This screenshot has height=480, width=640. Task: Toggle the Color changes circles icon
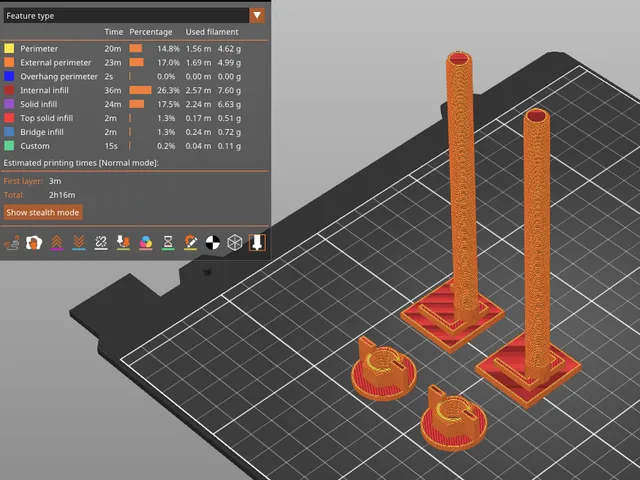click(146, 243)
